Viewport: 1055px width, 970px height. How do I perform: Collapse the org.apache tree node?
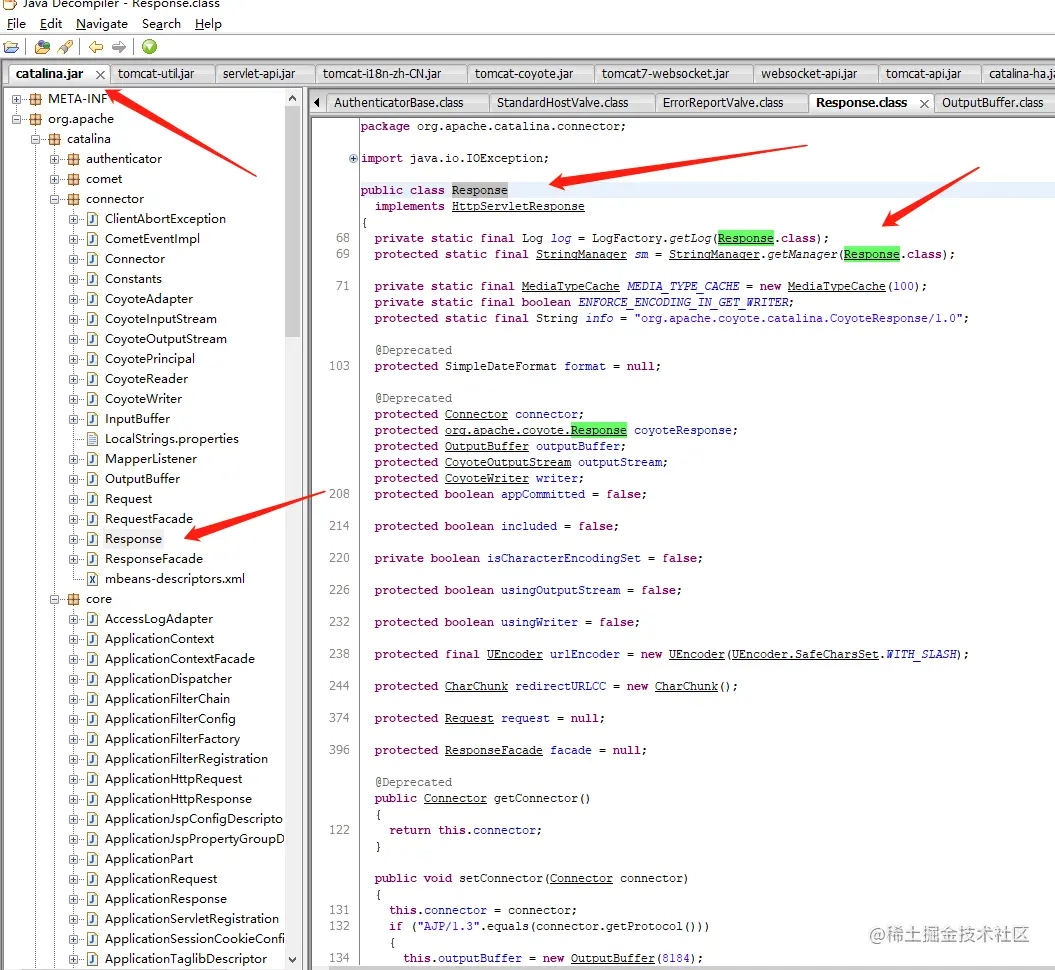16,119
